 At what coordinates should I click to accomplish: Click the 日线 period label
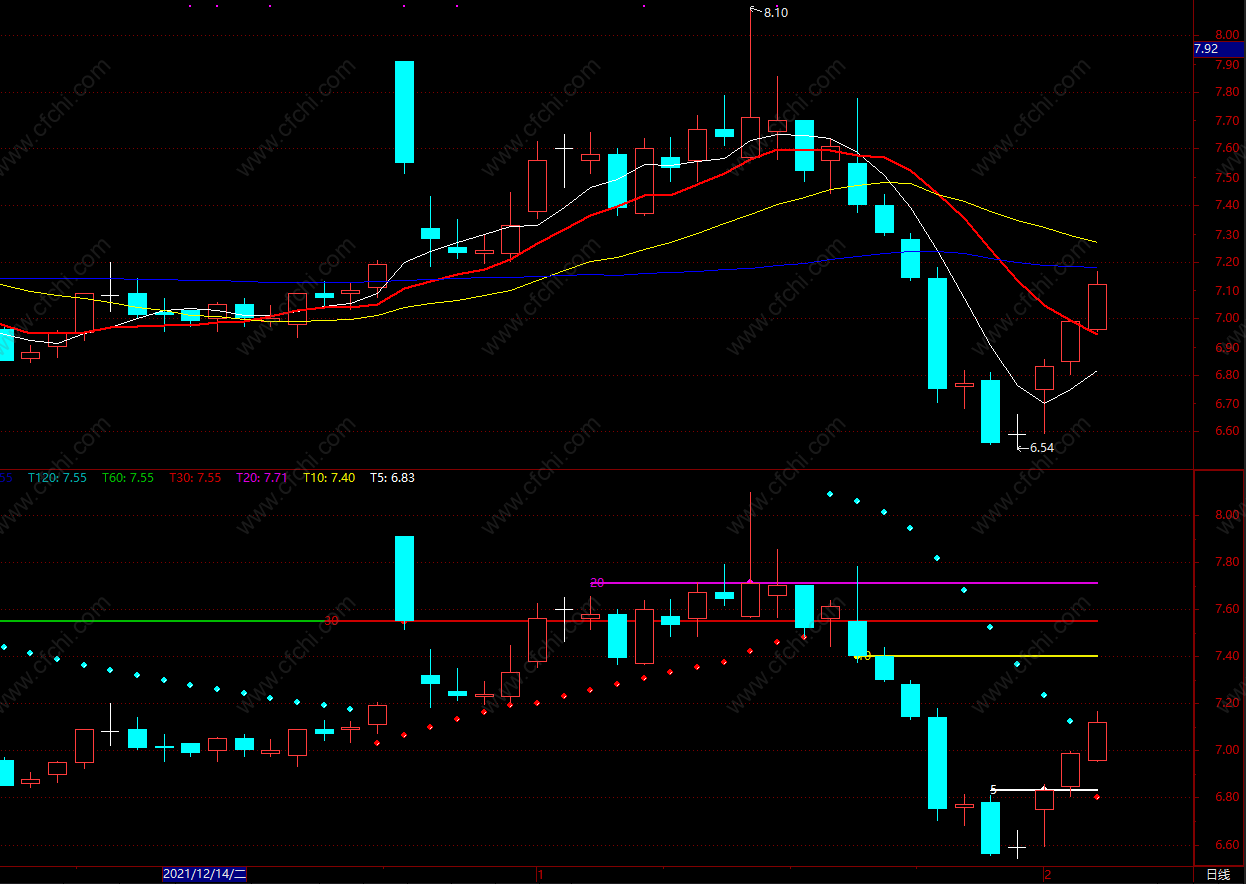point(1217,875)
